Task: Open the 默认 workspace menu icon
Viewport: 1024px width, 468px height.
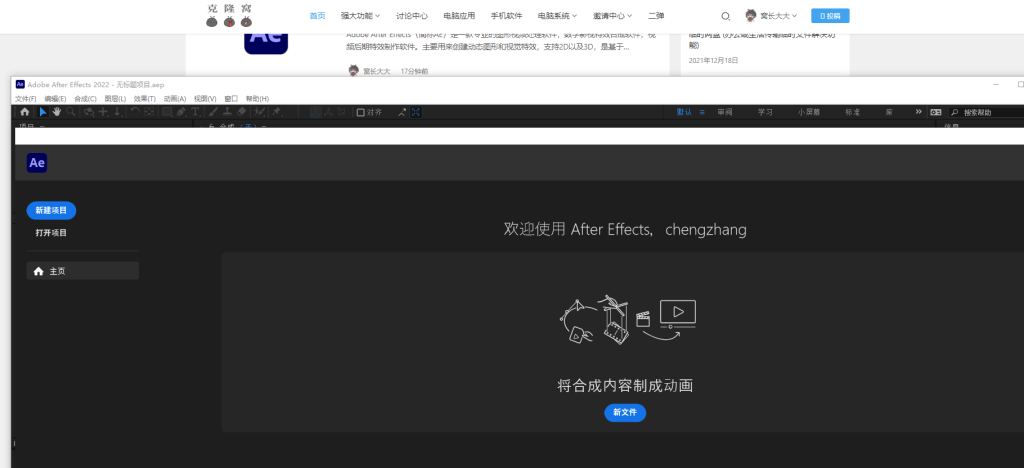Action: pyautogui.click(x=702, y=112)
